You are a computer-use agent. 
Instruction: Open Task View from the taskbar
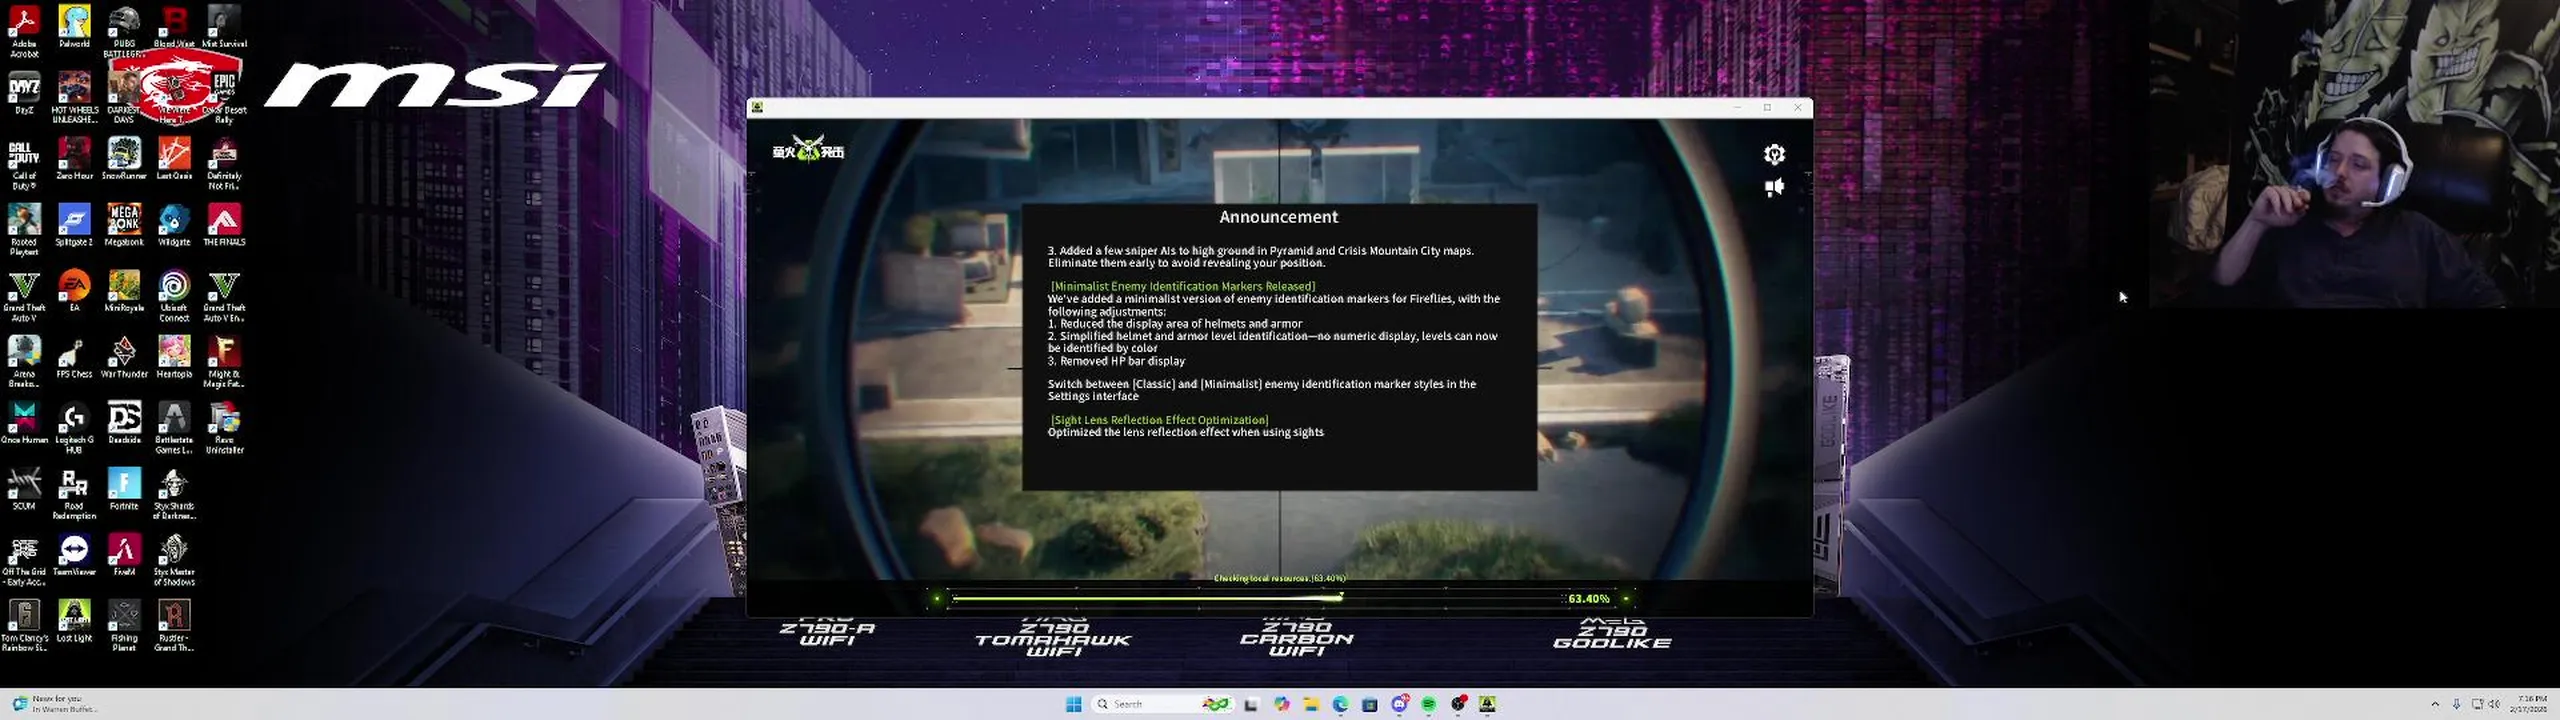[1251, 704]
